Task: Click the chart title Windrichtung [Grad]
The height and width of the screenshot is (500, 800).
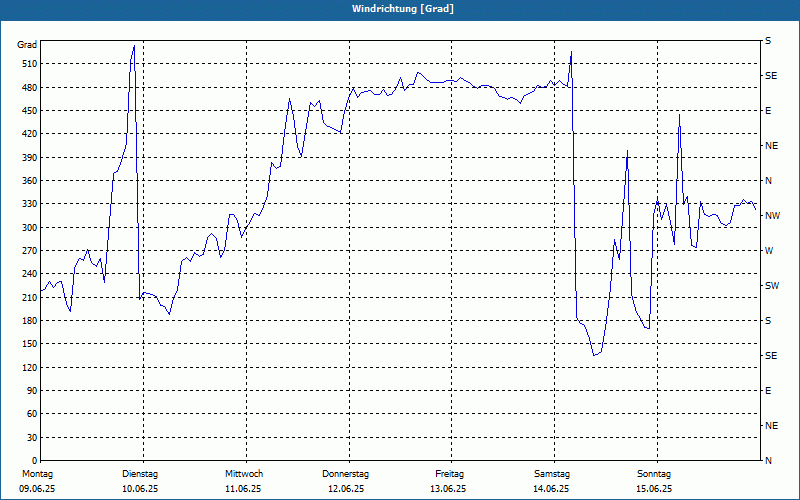Action: pyautogui.click(x=403, y=9)
